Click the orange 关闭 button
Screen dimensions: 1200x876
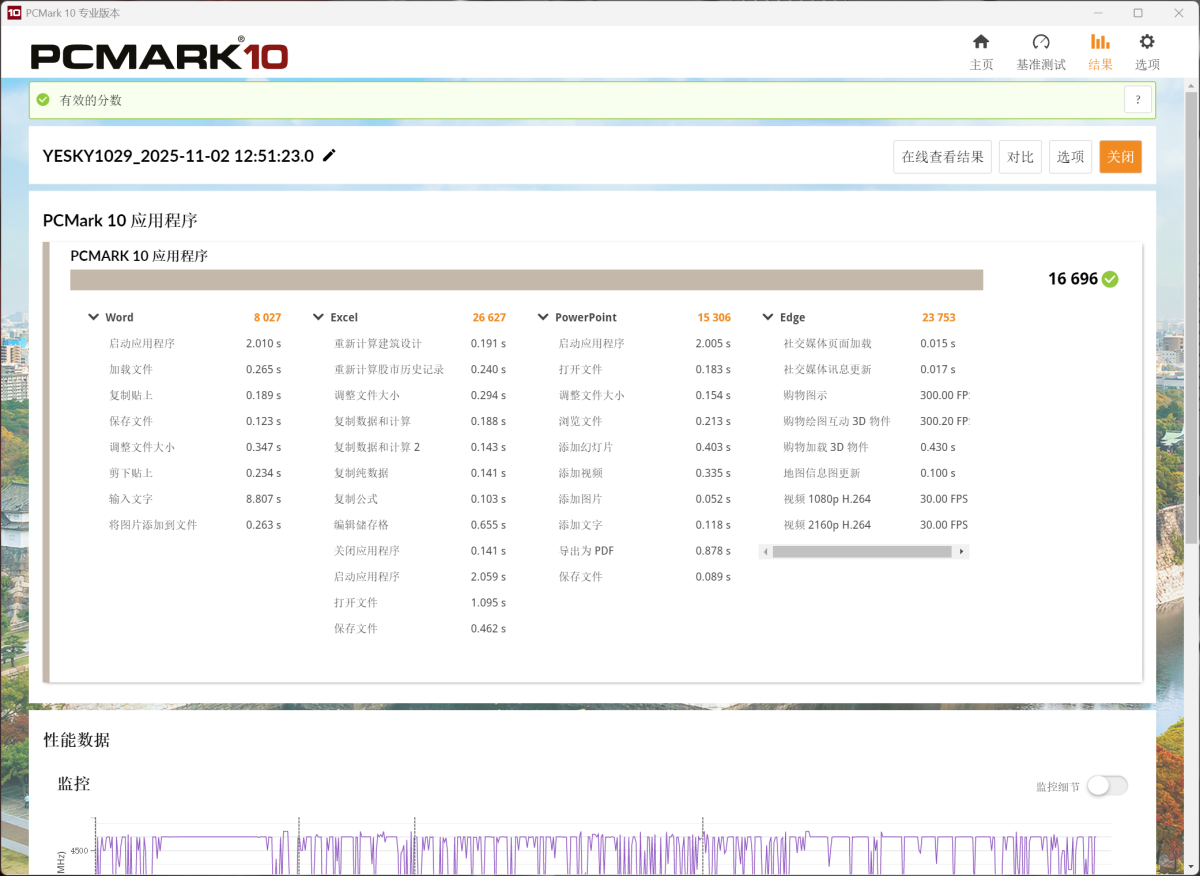1120,157
